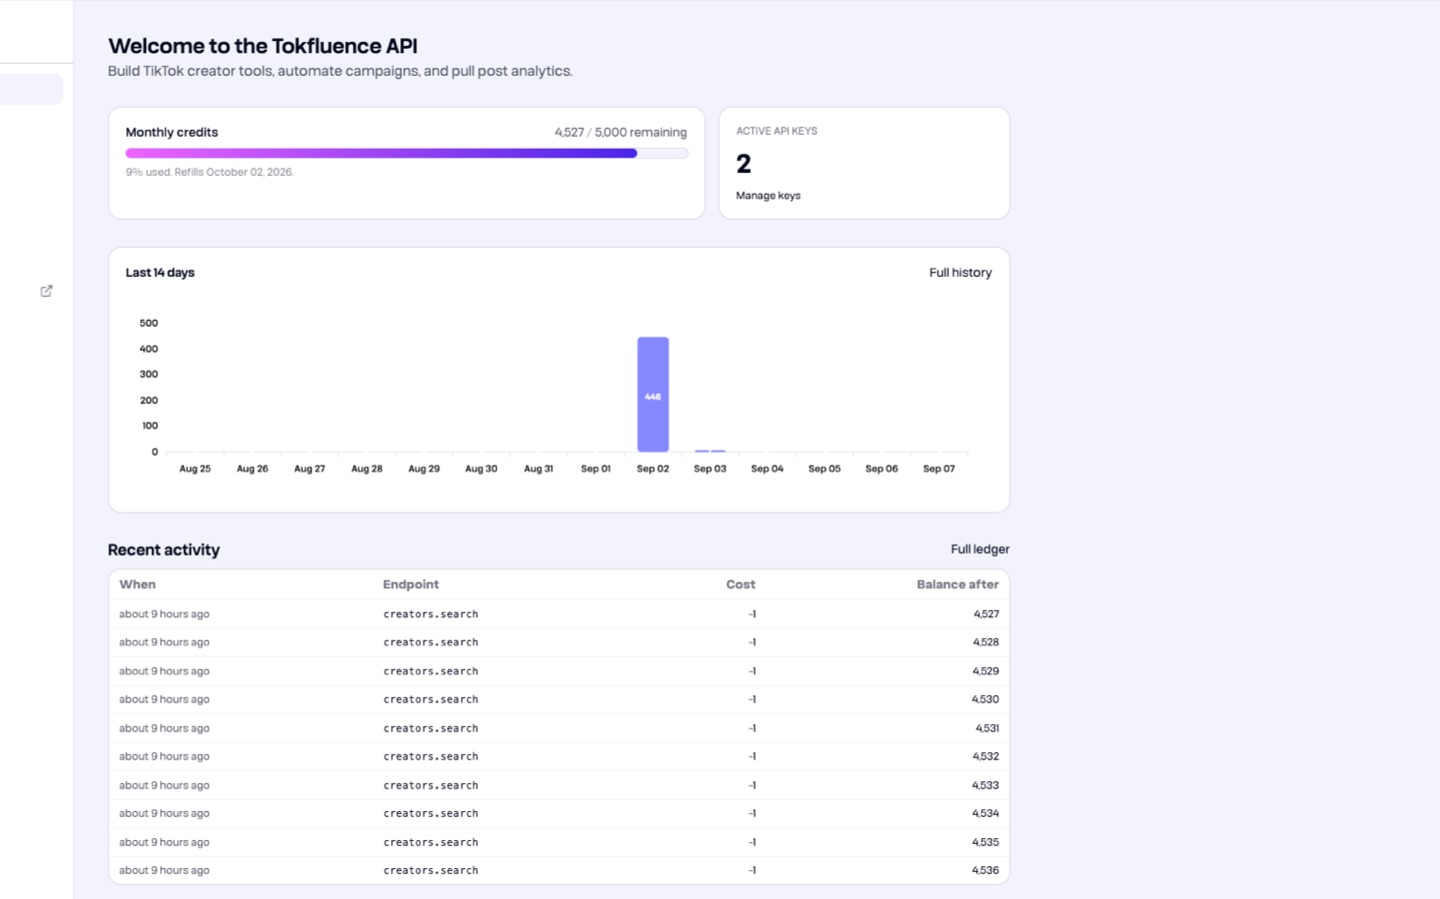Click "about 9 hours ago" in the 4,531 row

(165, 728)
